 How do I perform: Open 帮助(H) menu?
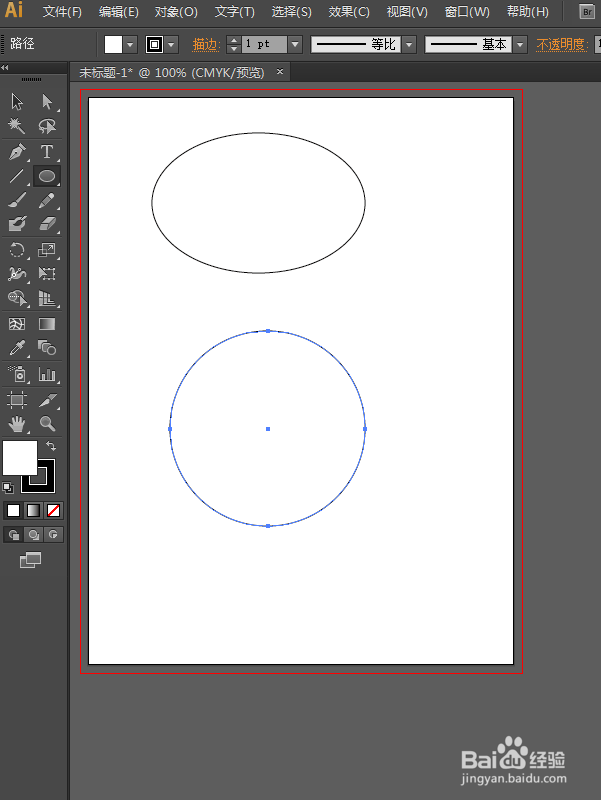point(528,12)
